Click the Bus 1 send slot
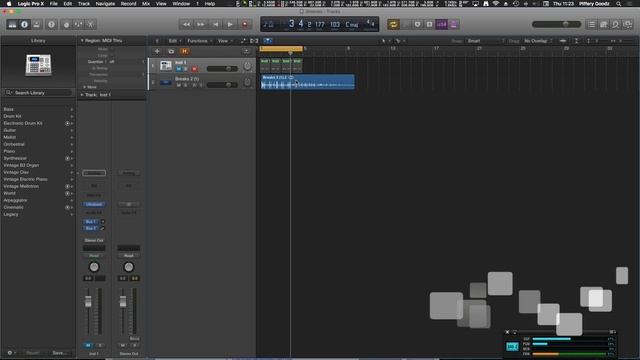Viewport: 640px width, 360px height. (91, 222)
